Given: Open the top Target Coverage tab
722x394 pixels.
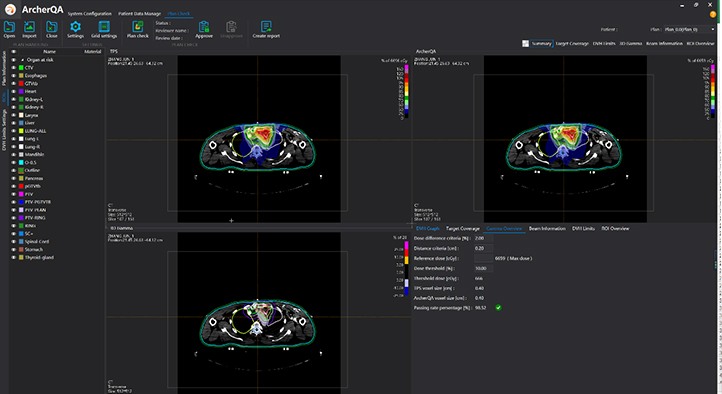Looking at the screenshot, I should click(x=572, y=43).
